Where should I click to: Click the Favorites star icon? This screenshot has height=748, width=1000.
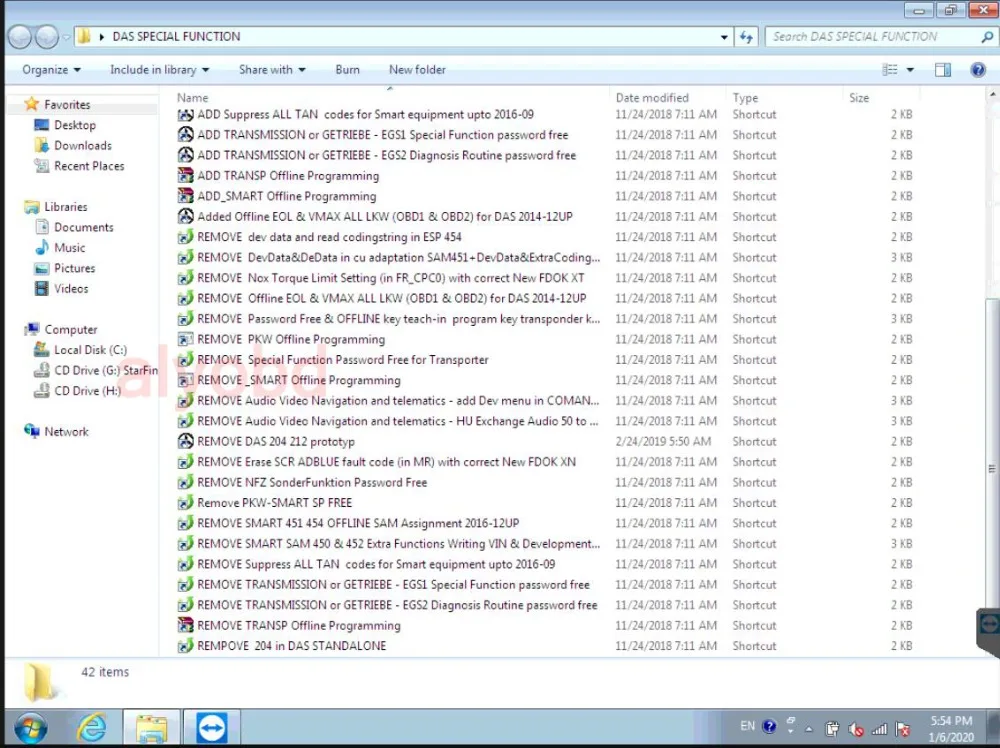(x=31, y=104)
